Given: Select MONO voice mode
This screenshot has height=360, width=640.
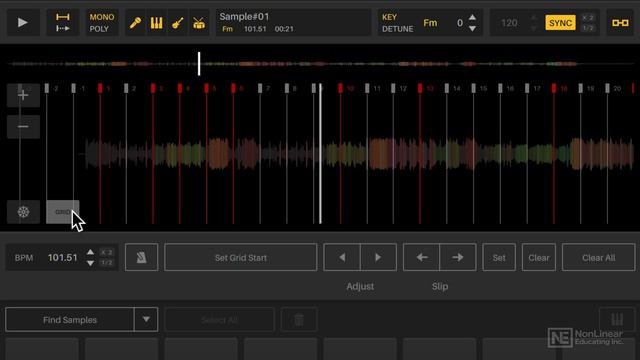Looking at the screenshot, I should point(102,17).
